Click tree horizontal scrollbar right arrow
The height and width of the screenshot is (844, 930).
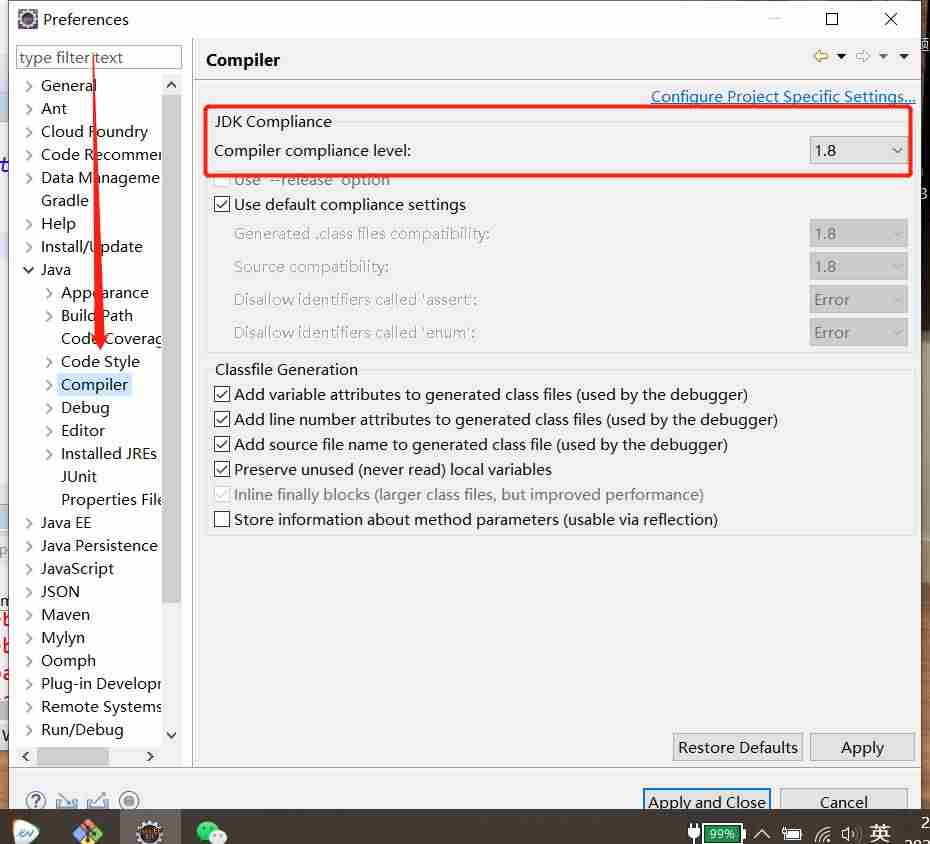coord(150,756)
